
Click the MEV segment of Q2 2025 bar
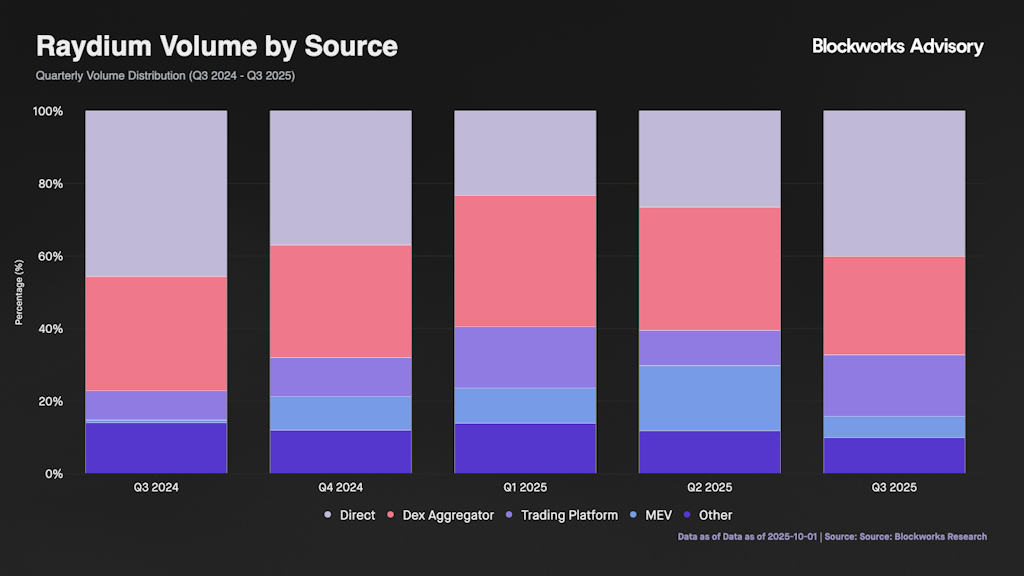(709, 398)
